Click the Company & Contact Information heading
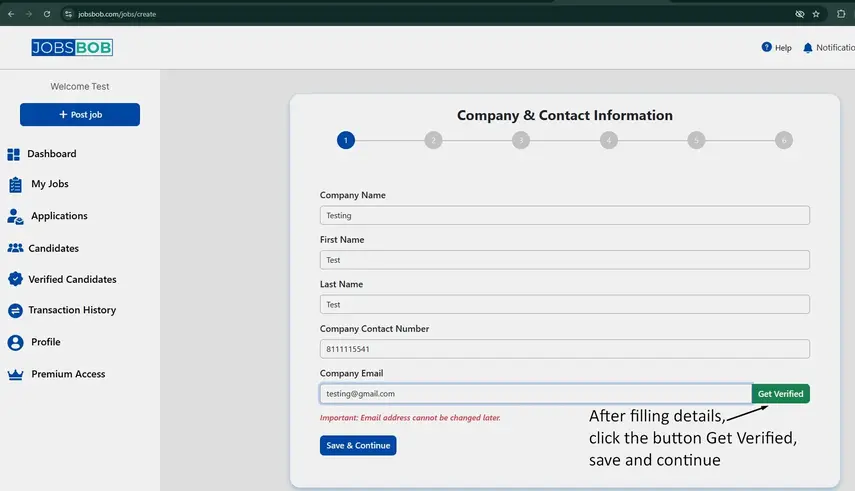 tap(564, 116)
